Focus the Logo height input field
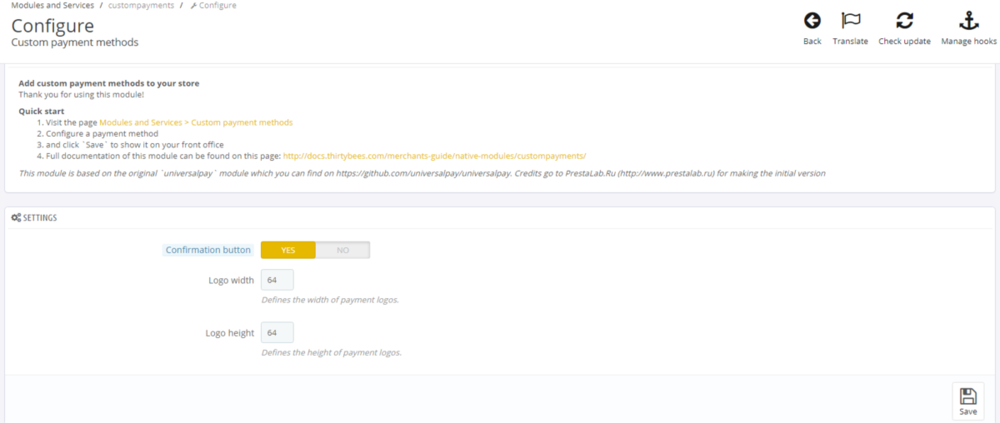This screenshot has width=1000, height=423. pyautogui.click(x=277, y=333)
